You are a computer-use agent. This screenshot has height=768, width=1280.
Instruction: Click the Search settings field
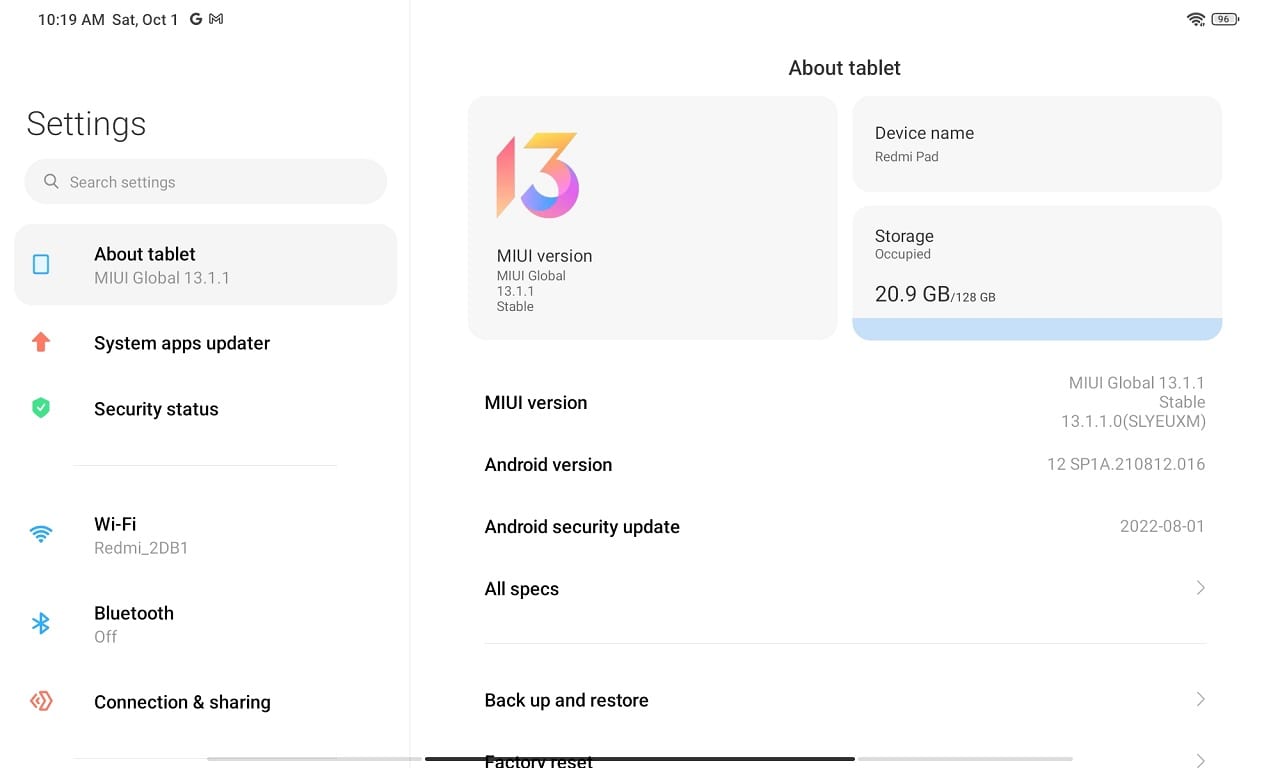(205, 181)
